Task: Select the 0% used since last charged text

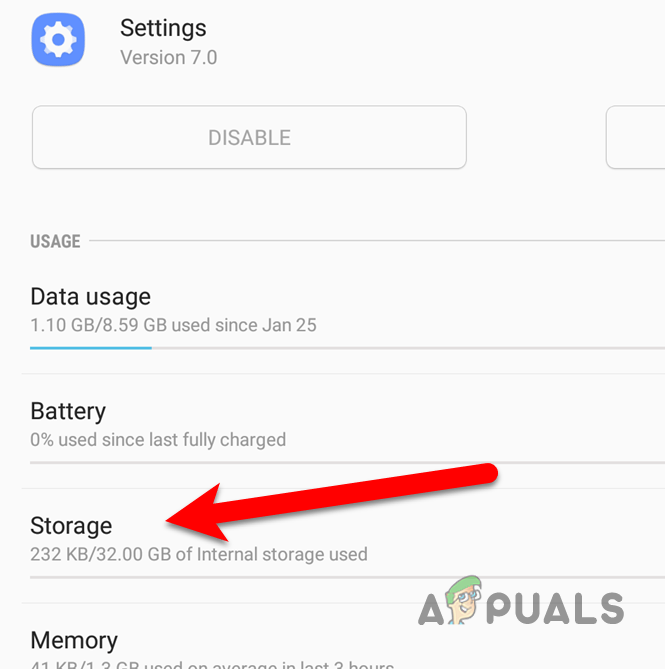Action: (x=158, y=439)
